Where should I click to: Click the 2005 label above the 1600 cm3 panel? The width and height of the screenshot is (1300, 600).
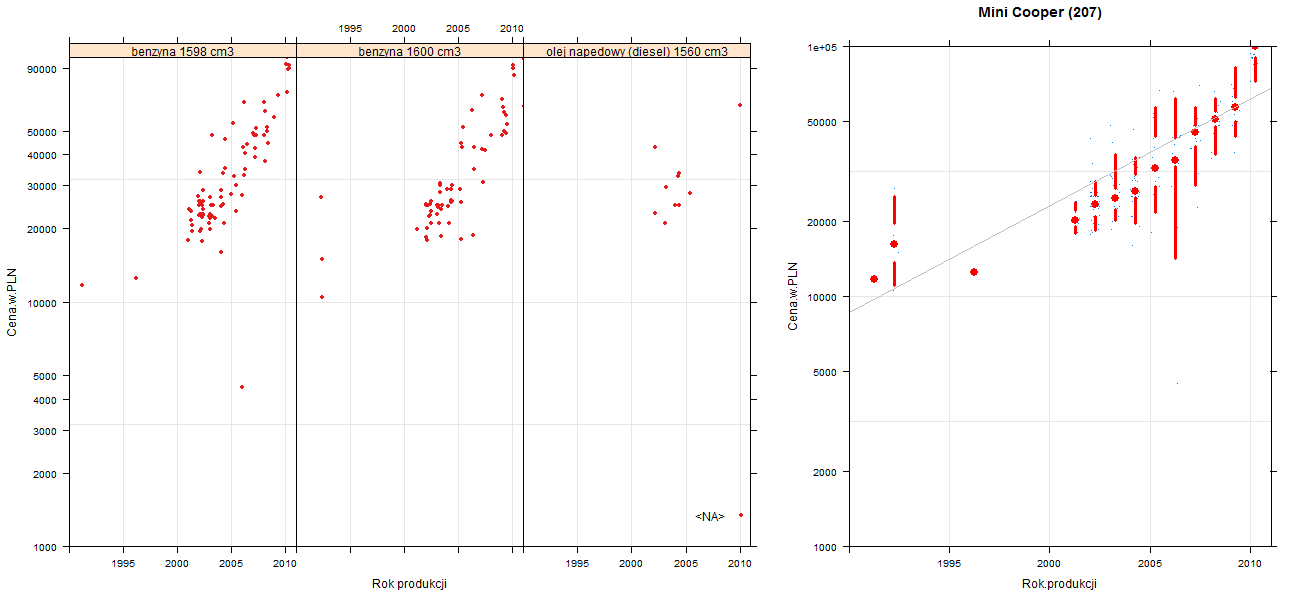458,29
